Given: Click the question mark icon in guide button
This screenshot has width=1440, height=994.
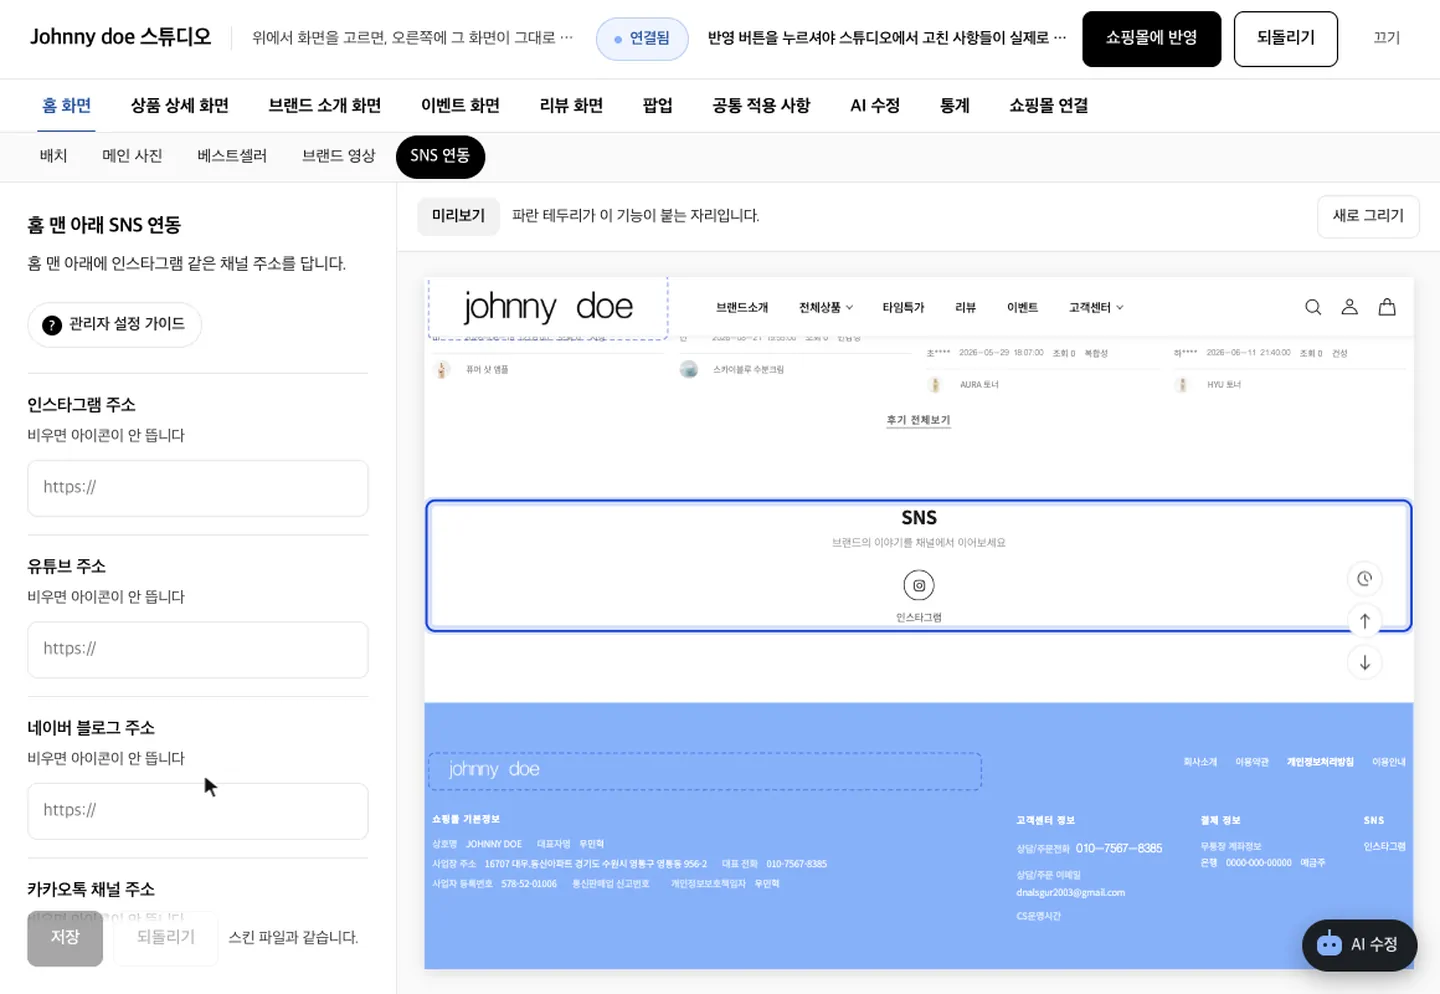Looking at the screenshot, I should pos(52,325).
